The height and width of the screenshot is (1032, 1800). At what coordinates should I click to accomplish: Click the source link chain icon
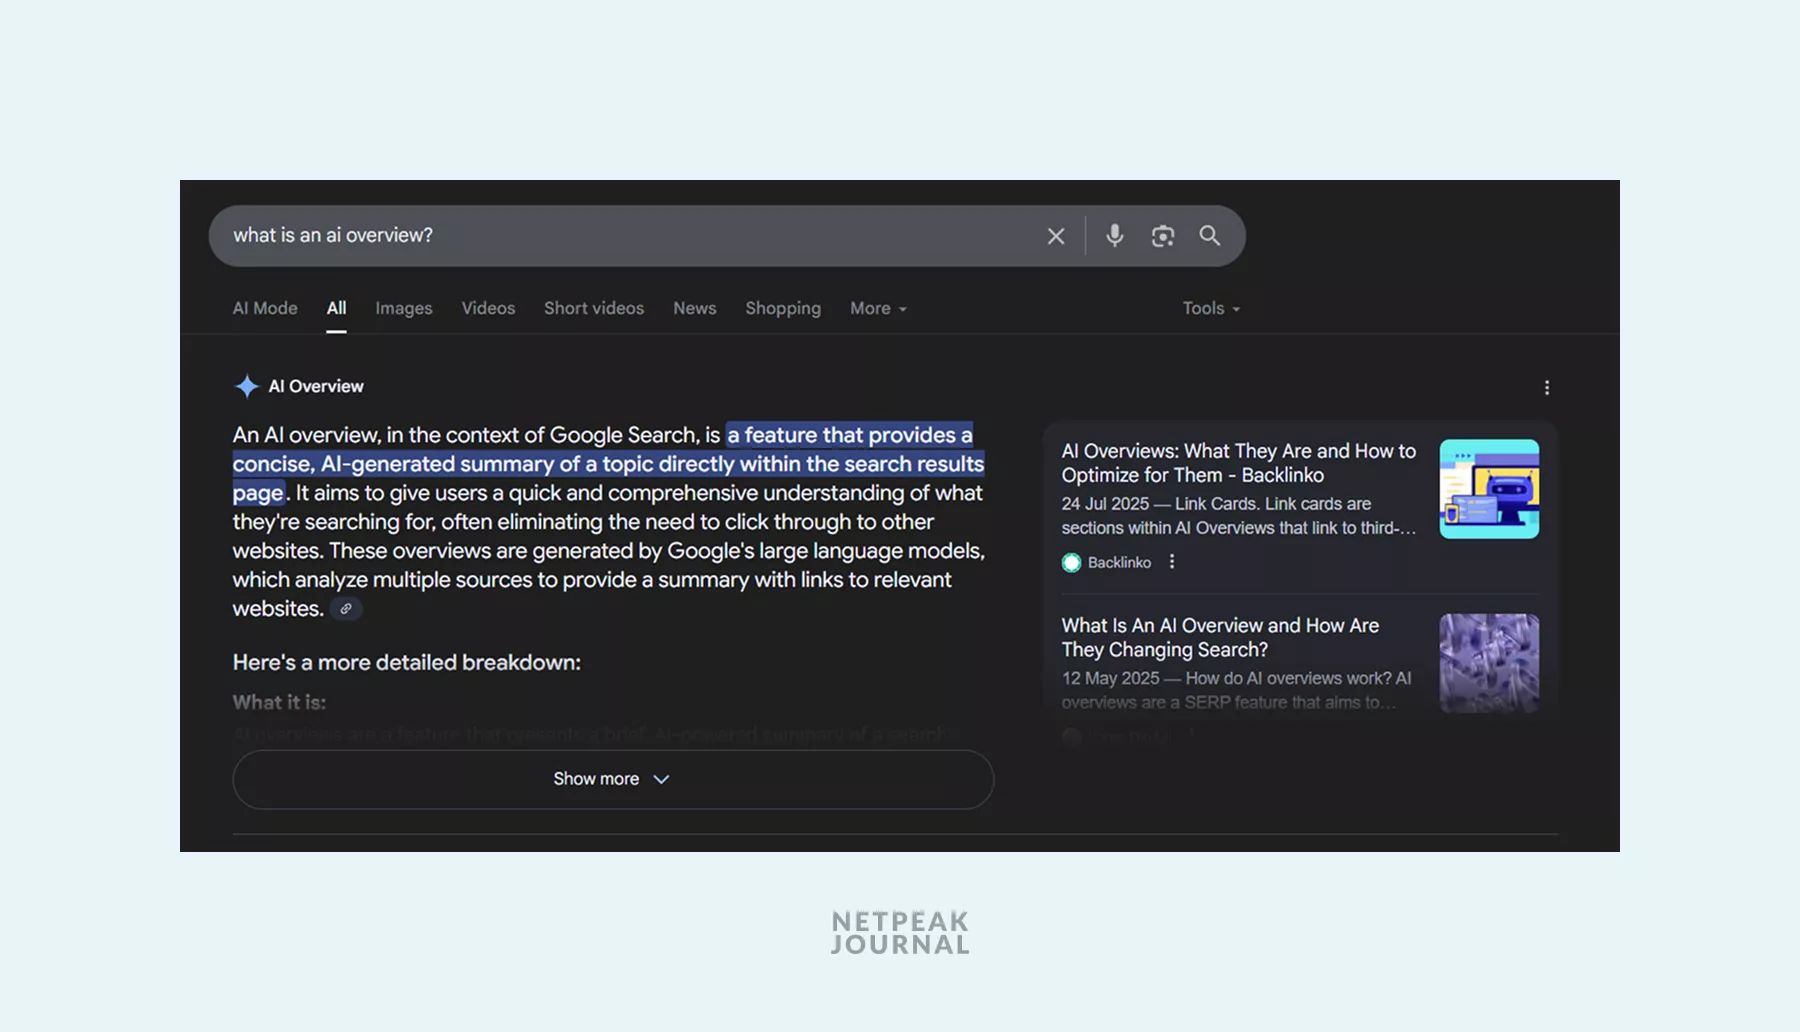[x=346, y=609]
